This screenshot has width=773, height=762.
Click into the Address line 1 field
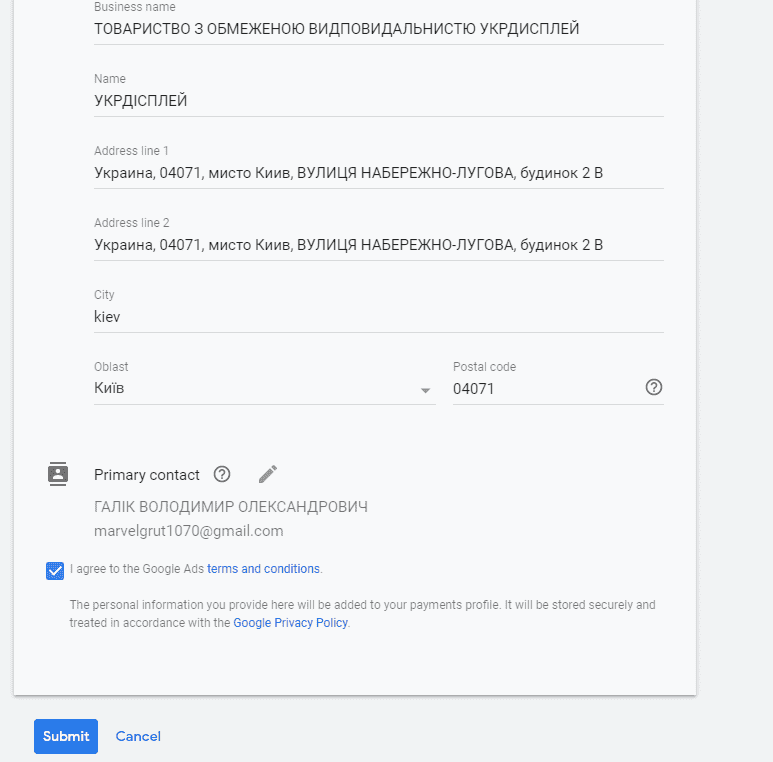click(x=379, y=173)
